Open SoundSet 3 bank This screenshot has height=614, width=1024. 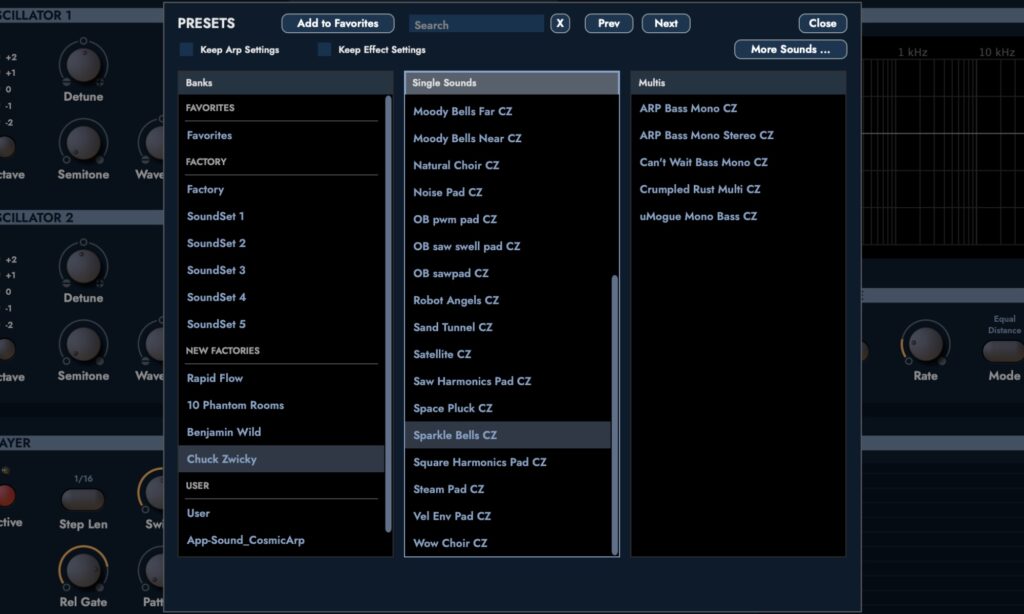pyautogui.click(x=281, y=270)
